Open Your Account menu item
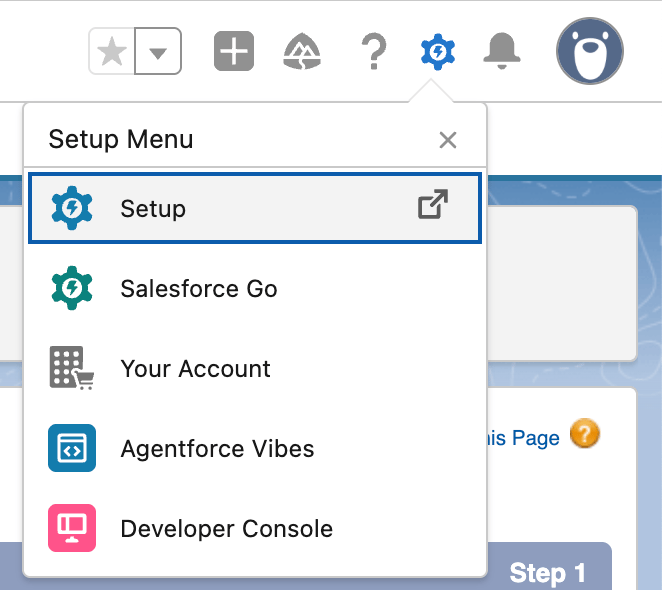Viewport: 662px width, 590px height. (x=255, y=368)
